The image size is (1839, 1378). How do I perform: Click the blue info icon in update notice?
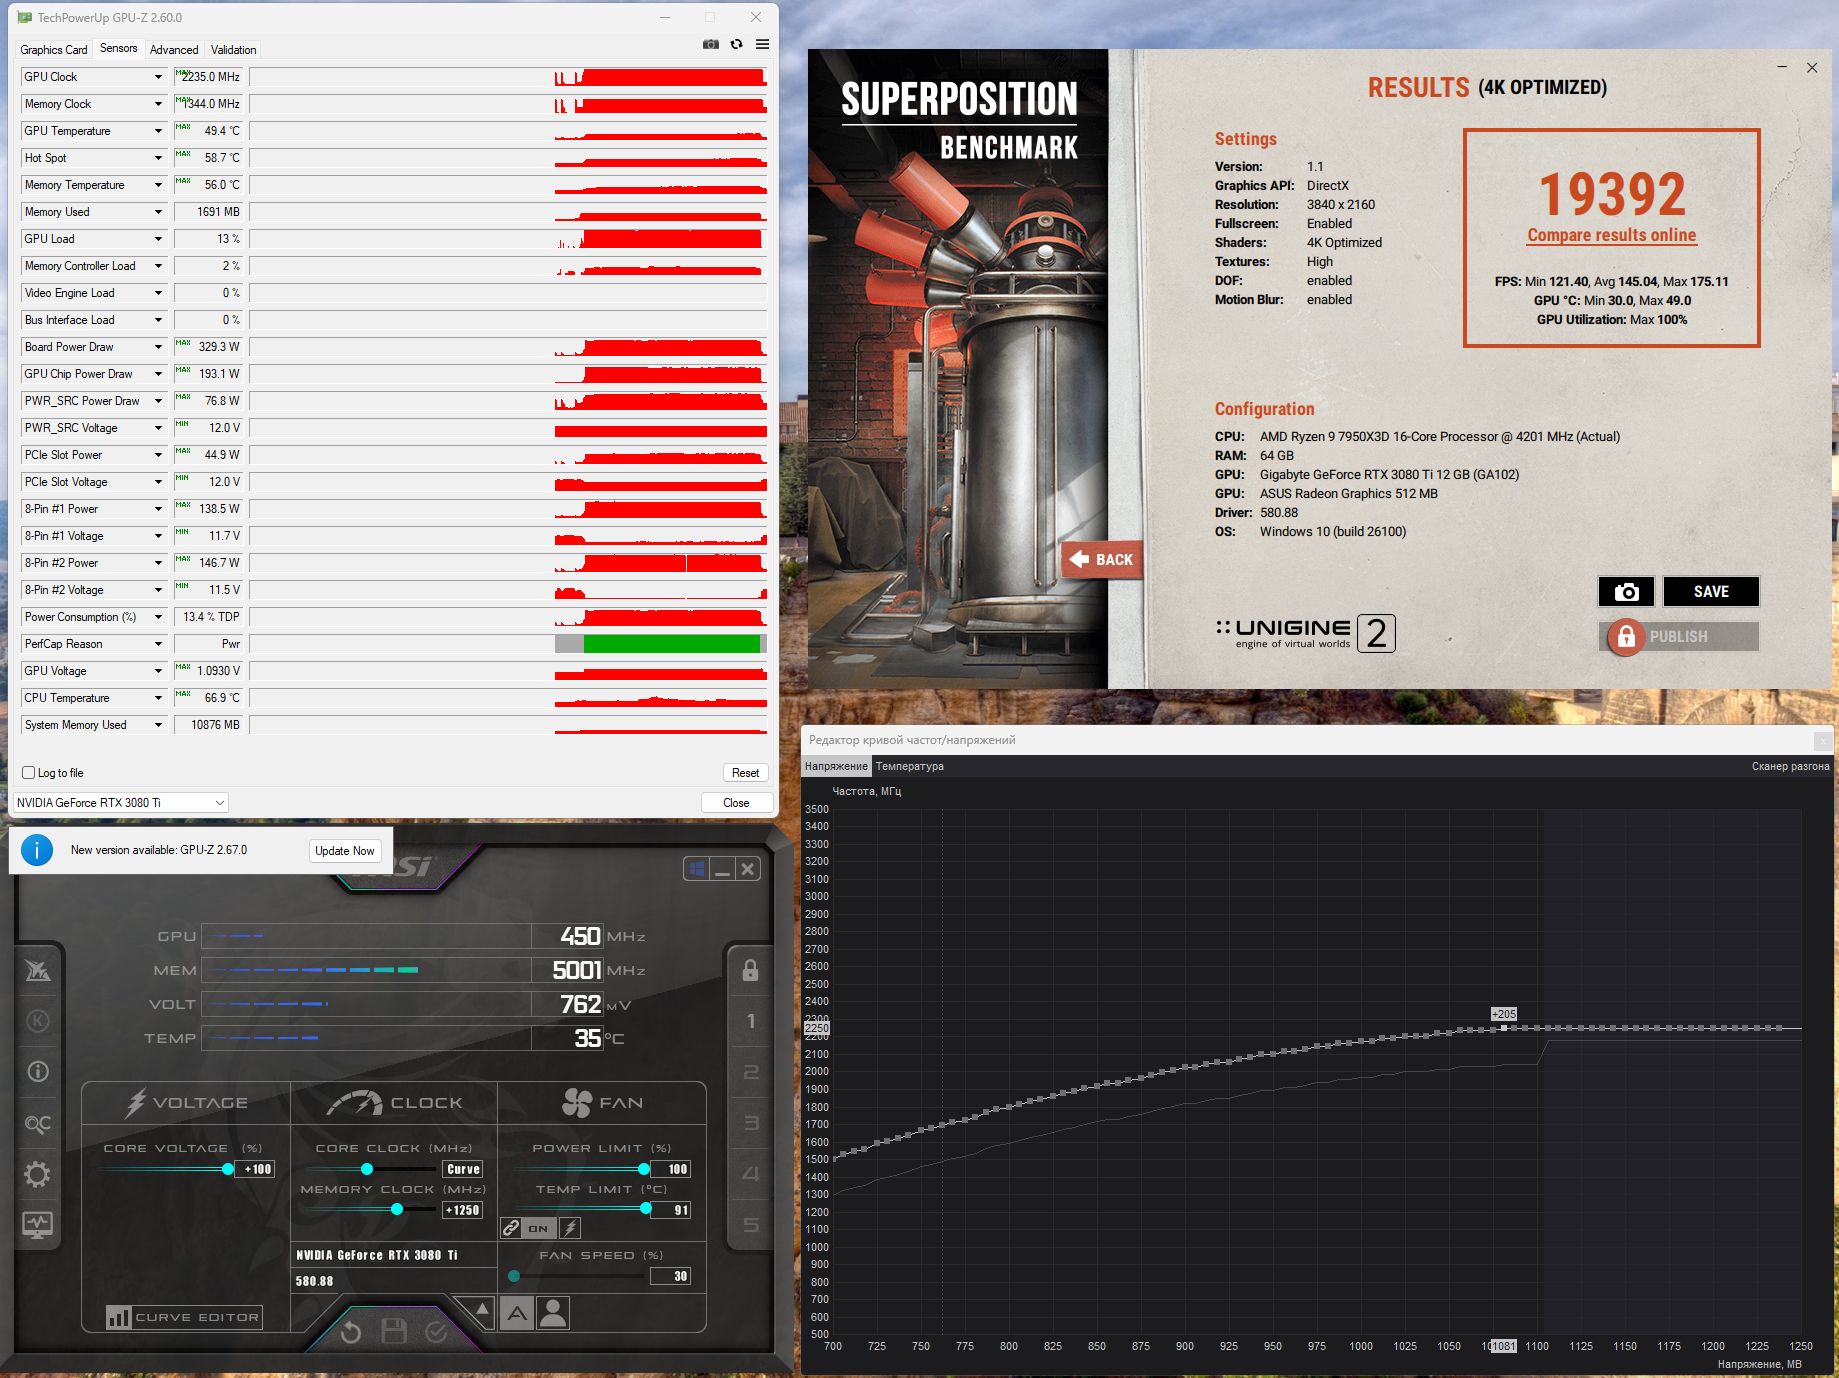[37, 850]
